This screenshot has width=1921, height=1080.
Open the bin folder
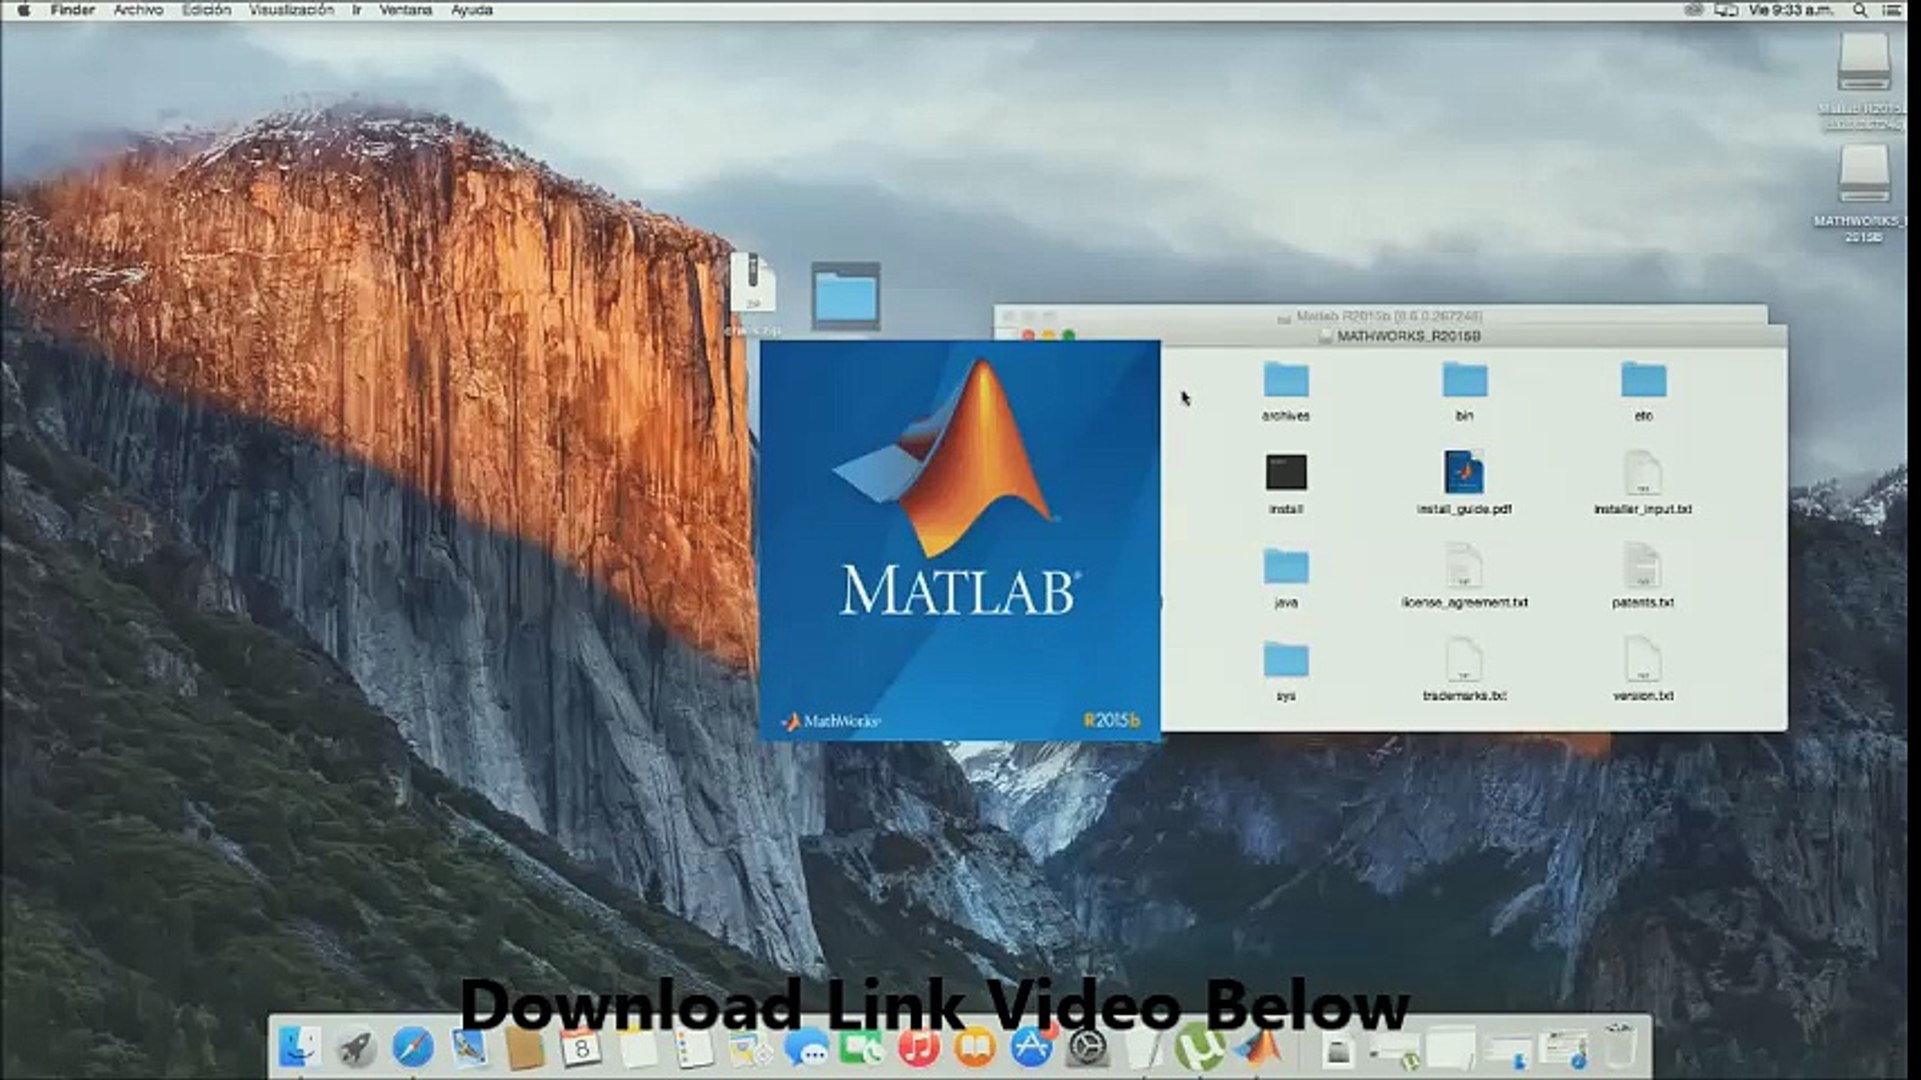click(1464, 381)
